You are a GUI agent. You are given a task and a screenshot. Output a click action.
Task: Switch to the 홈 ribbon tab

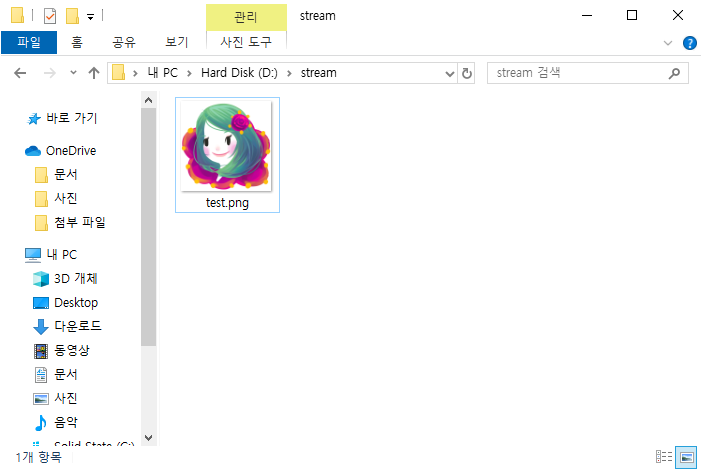click(x=77, y=42)
